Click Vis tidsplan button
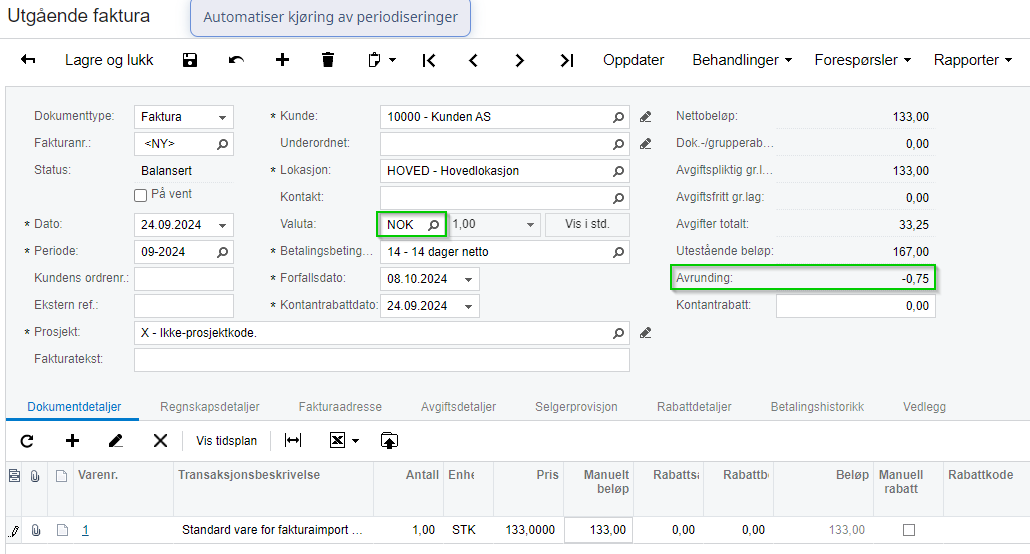The width and height of the screenshot is (1030, 554). (226, 440)
